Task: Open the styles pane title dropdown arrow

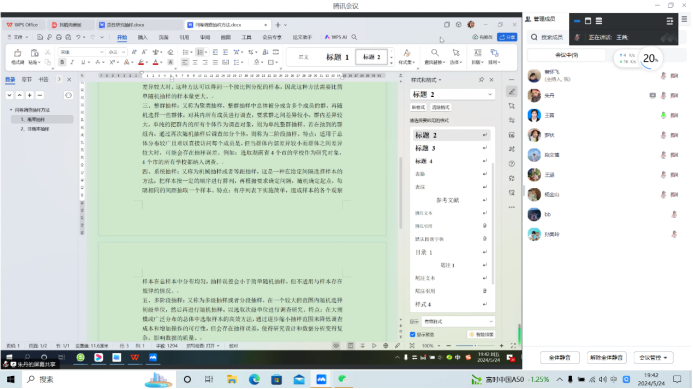Action: (x=440, y=80)
